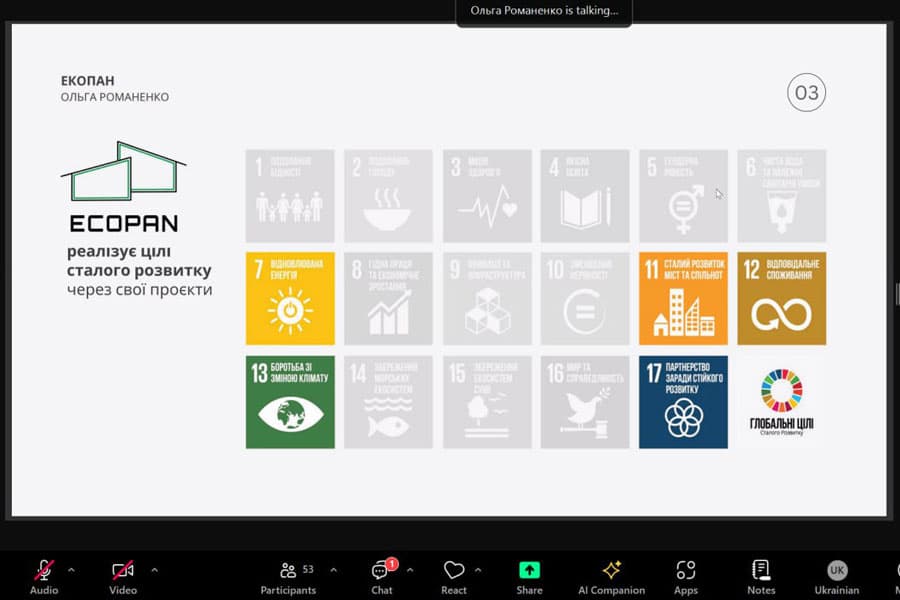Click the green Share screen button
Image resolution: width=900 pixels, height=600 pixels.
click(529, 577)
